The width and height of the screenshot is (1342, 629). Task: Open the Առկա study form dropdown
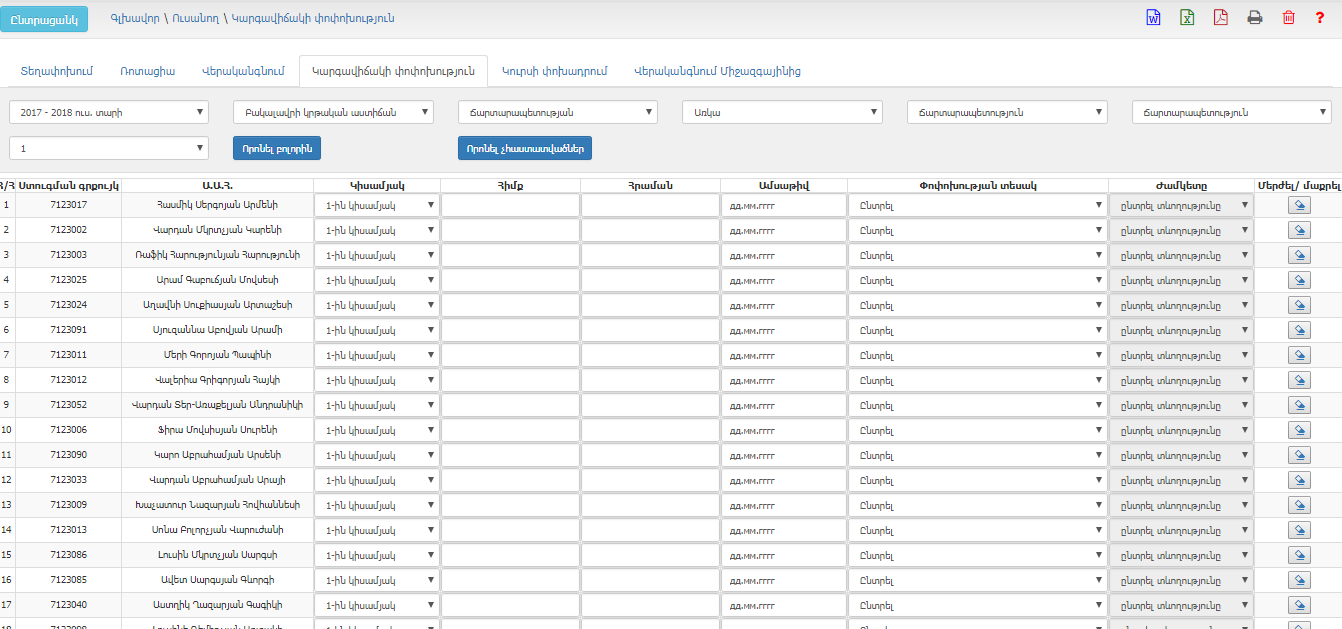(x=782, y=112)
